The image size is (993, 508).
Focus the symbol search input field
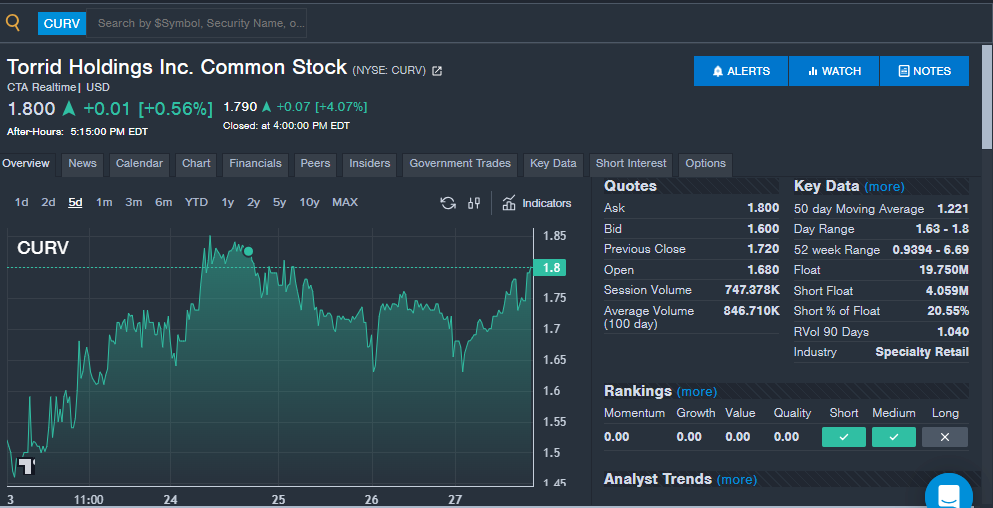point(196,23)
